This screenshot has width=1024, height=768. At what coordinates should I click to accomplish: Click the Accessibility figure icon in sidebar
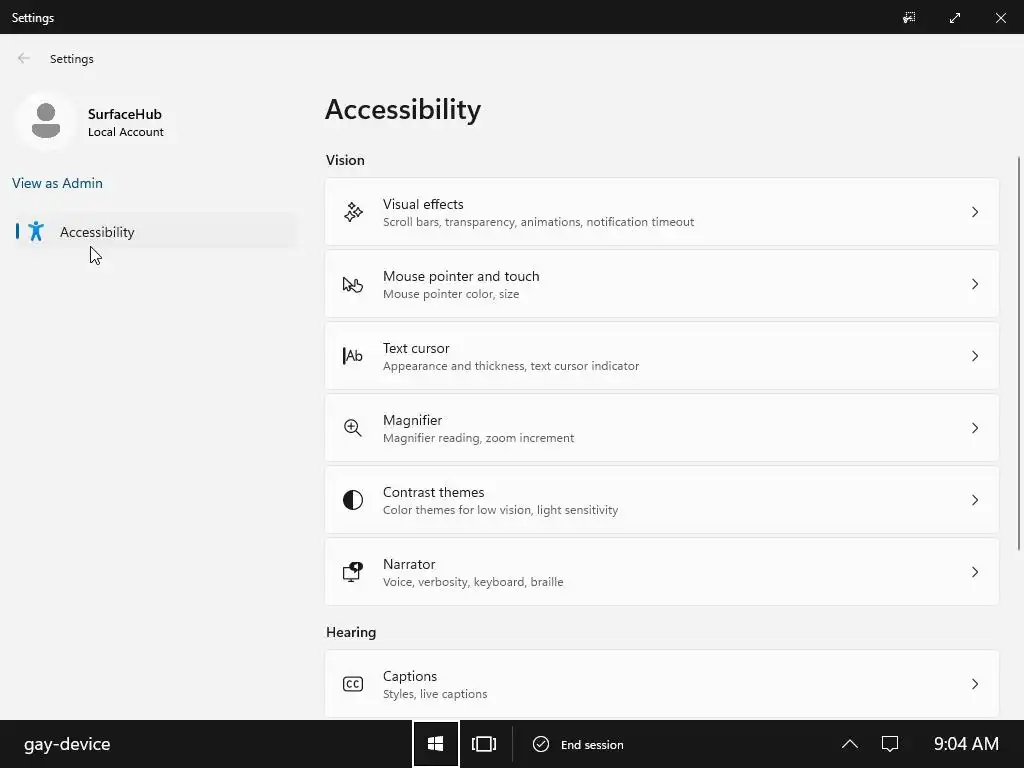[37, 232]
